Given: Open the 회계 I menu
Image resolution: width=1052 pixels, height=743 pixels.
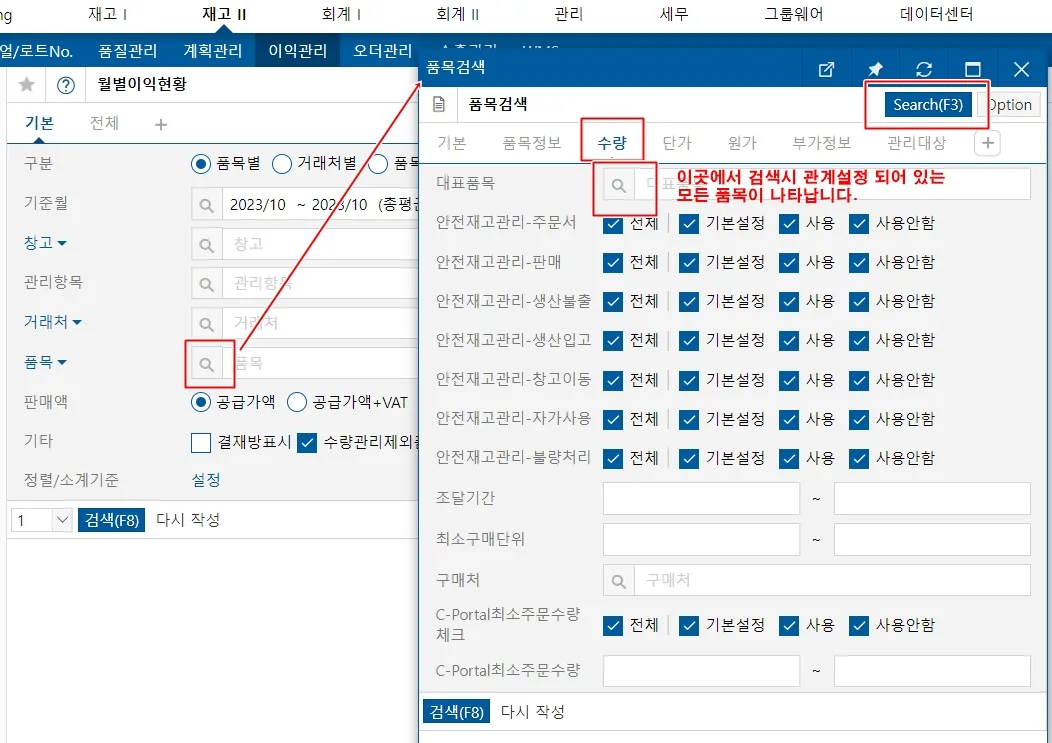Looking at the screenshot, I should click(x=341, y=14).
